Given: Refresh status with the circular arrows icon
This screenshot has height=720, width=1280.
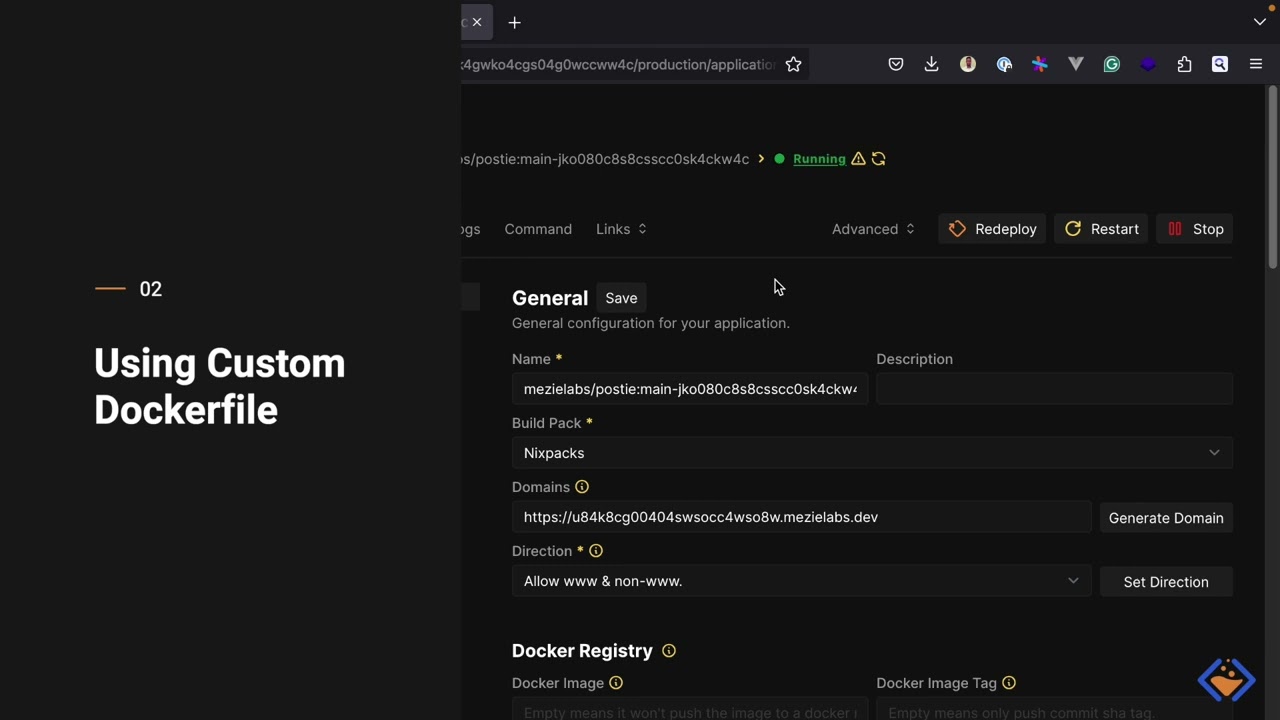Looking at the screenshot, I should coord(878,159).
